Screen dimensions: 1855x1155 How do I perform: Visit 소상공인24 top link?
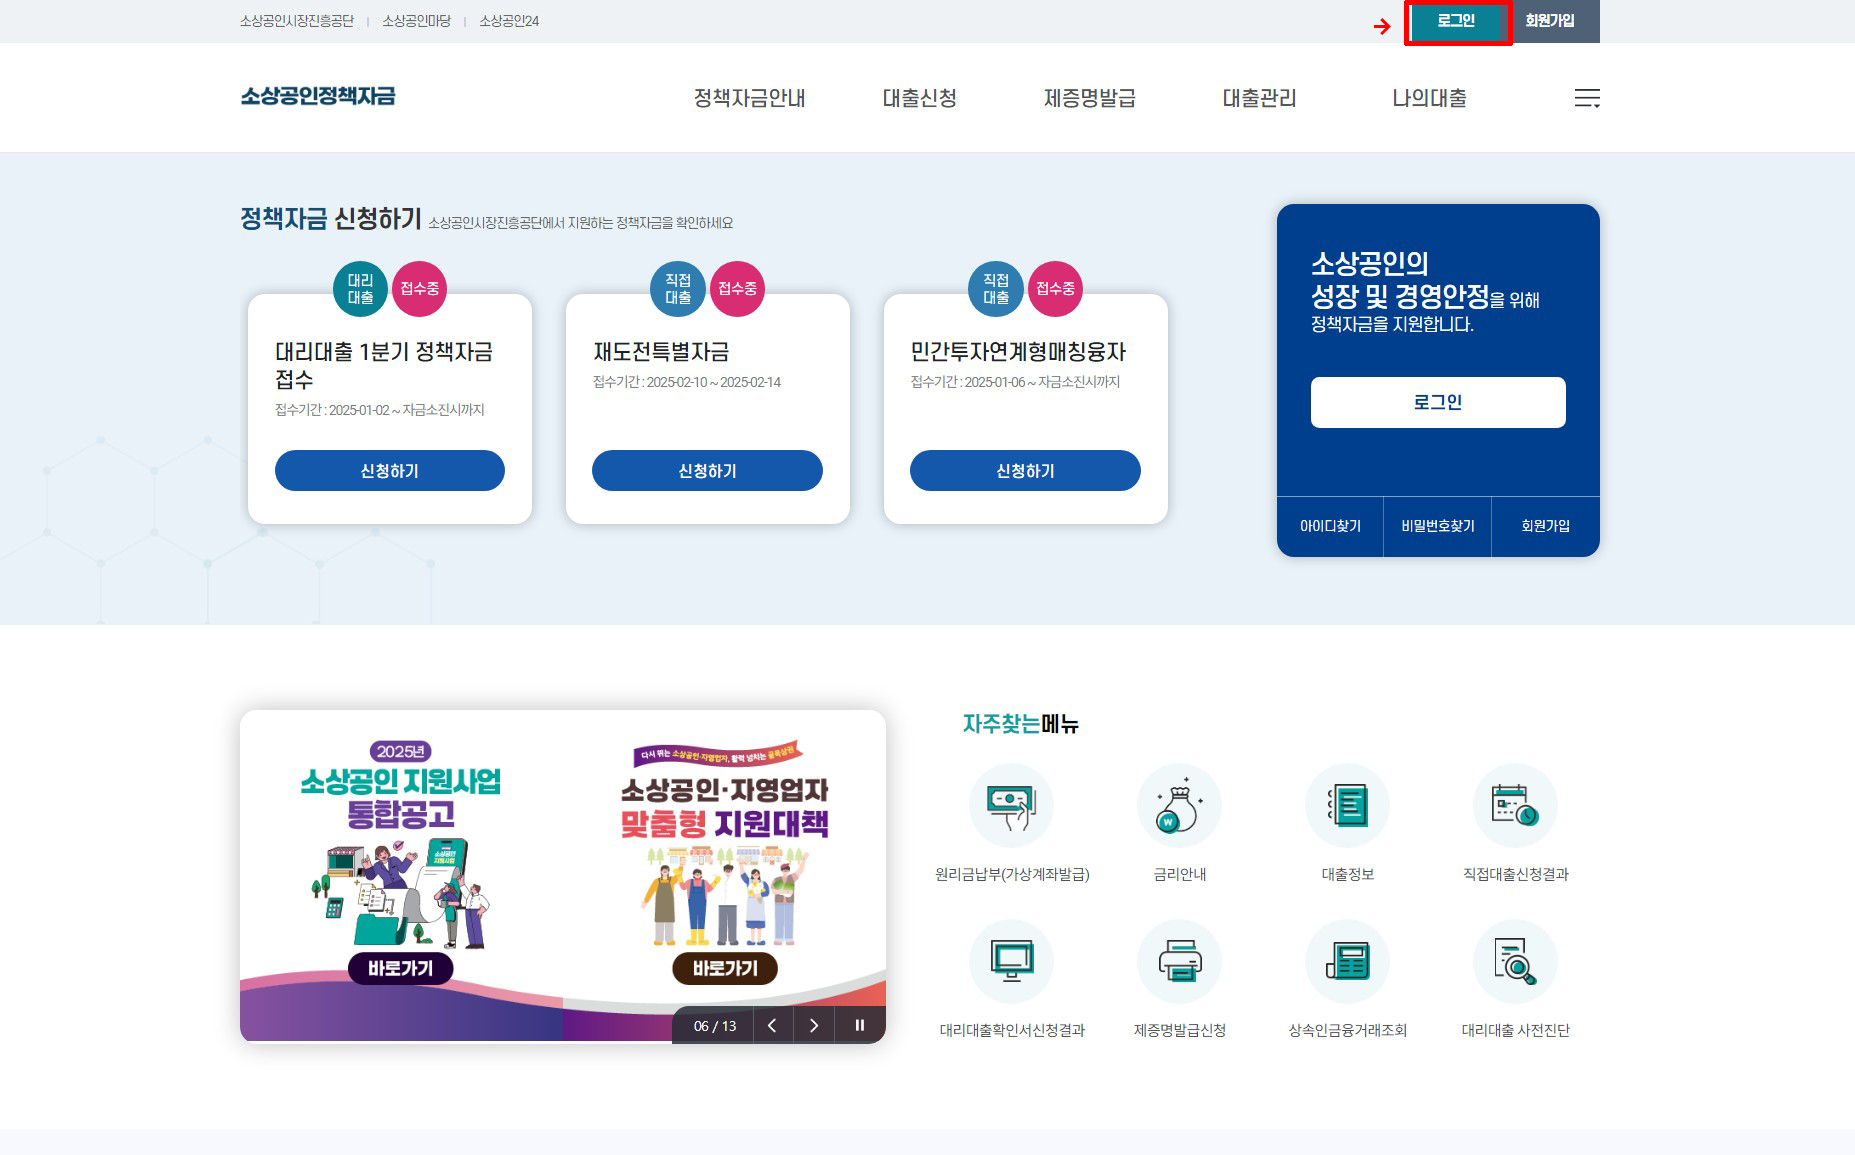click(x=509, y=21)
